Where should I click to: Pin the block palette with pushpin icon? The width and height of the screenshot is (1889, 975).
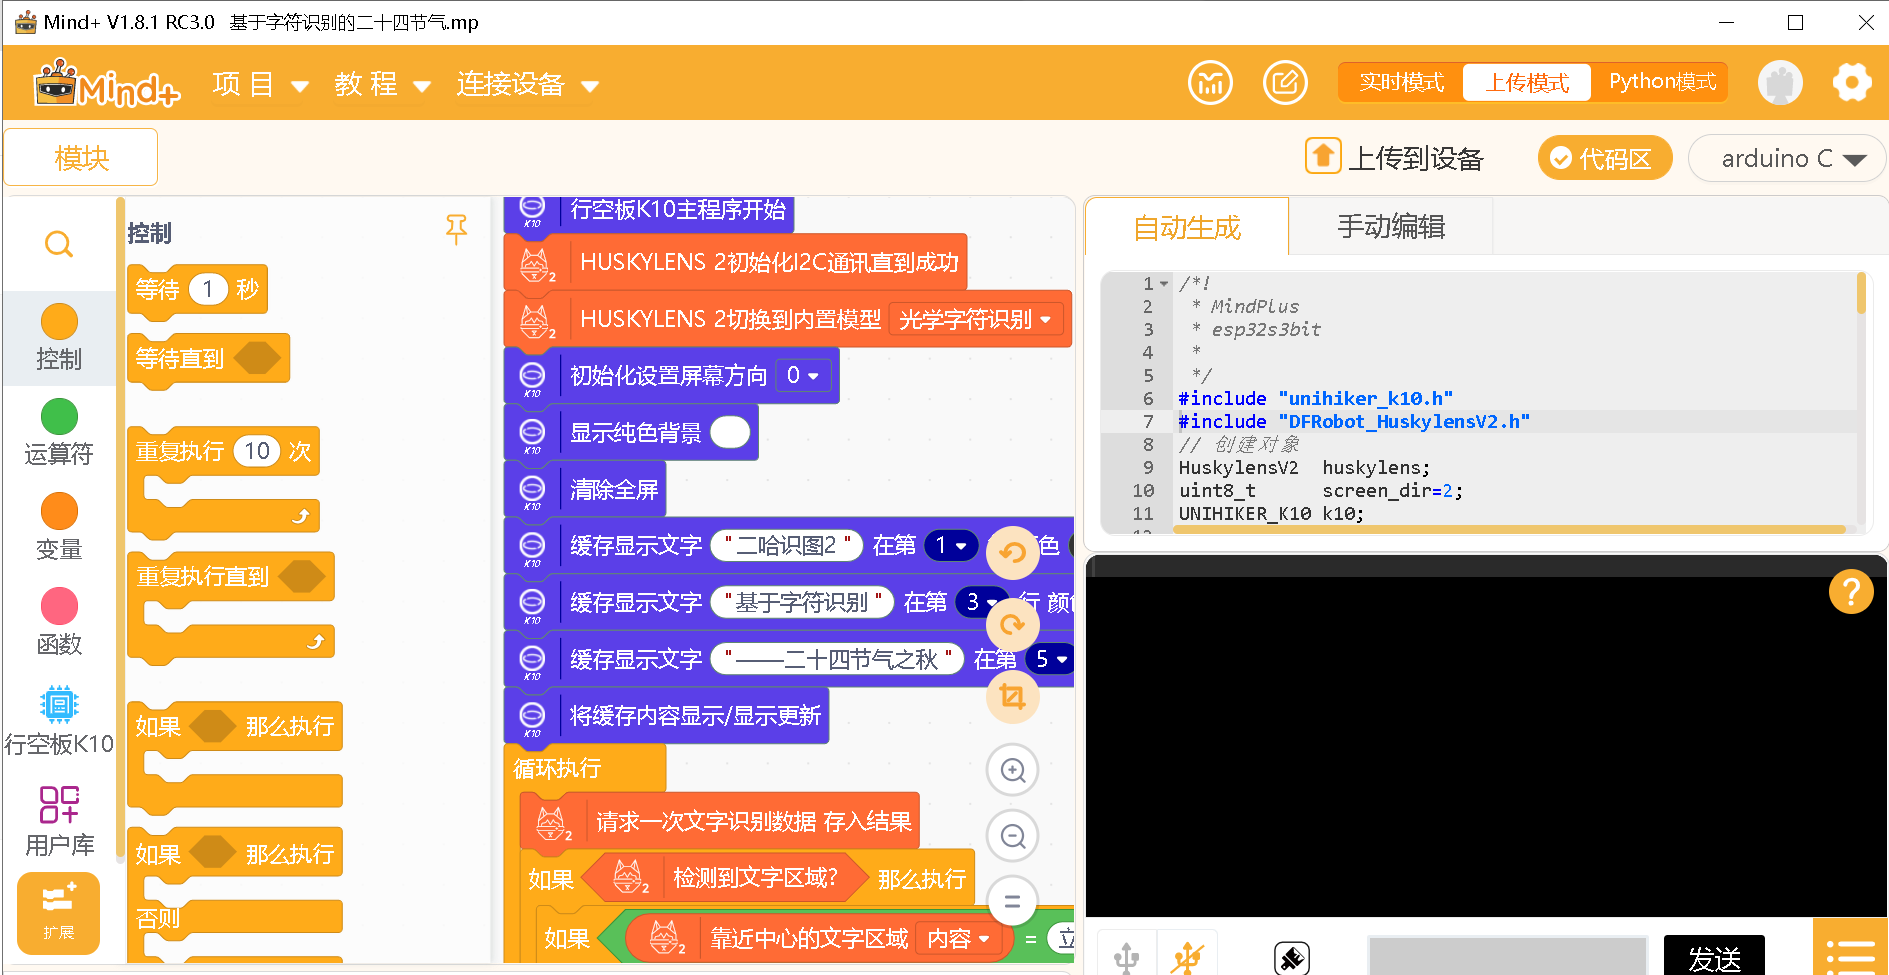[x=456, y=229]
